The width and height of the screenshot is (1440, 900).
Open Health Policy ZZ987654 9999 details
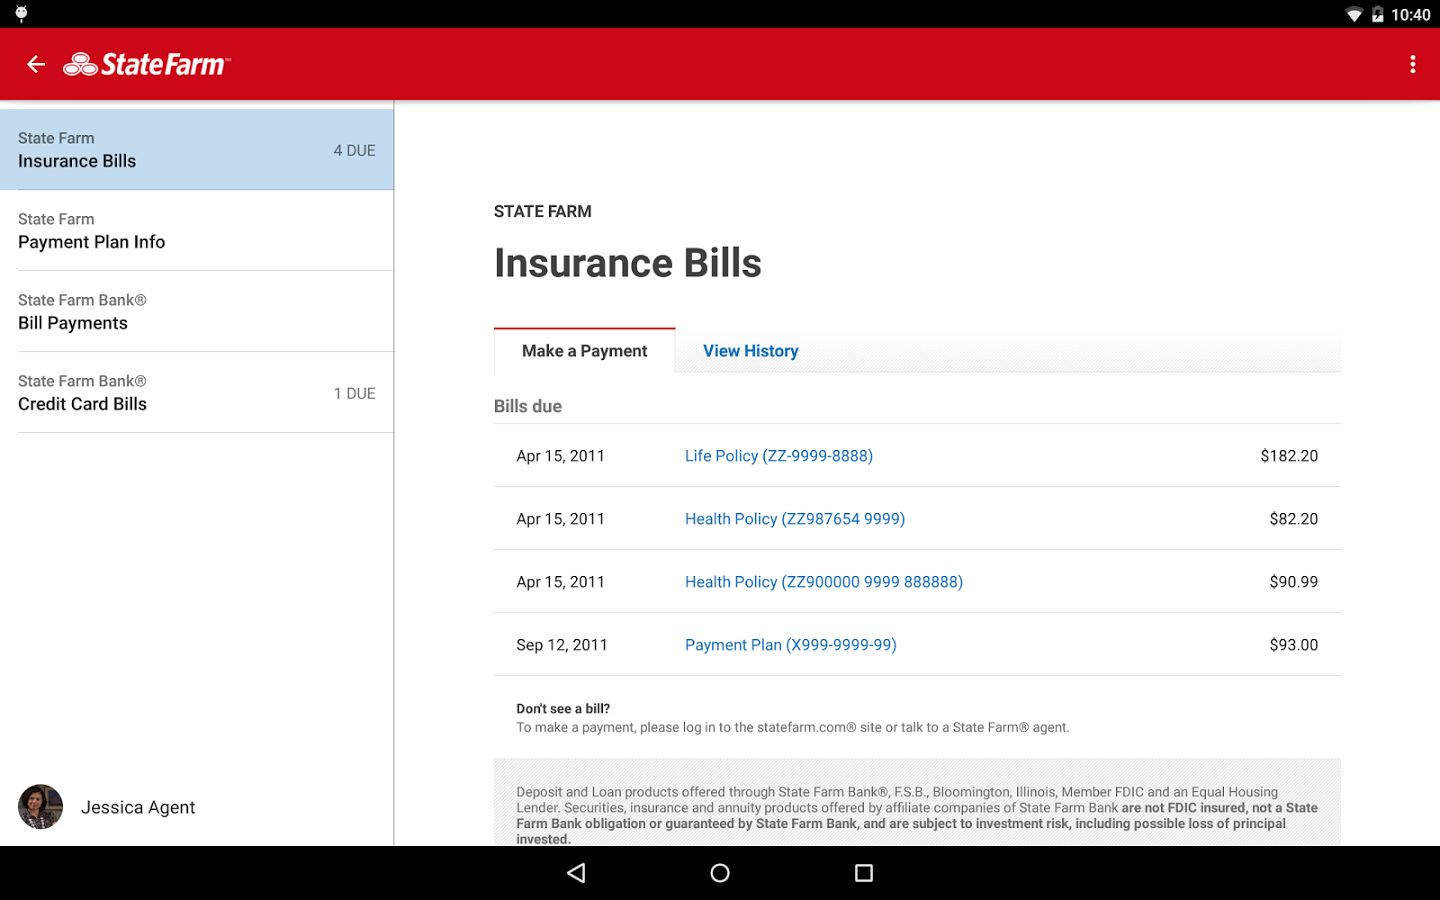(x=794, y=518)
